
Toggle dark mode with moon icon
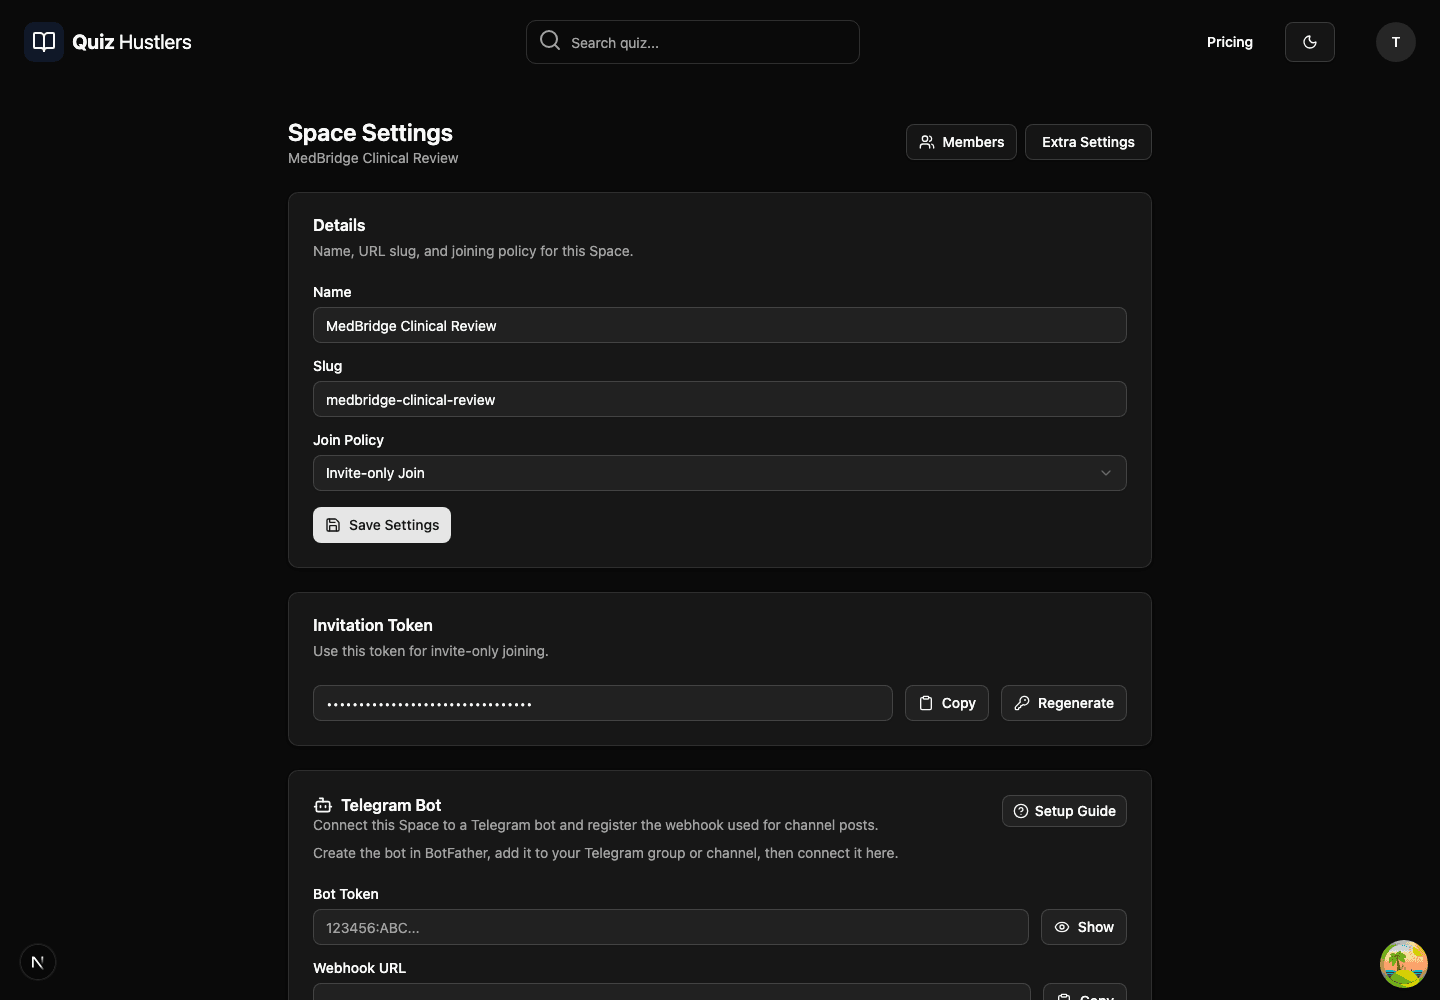pos(1310,42)
